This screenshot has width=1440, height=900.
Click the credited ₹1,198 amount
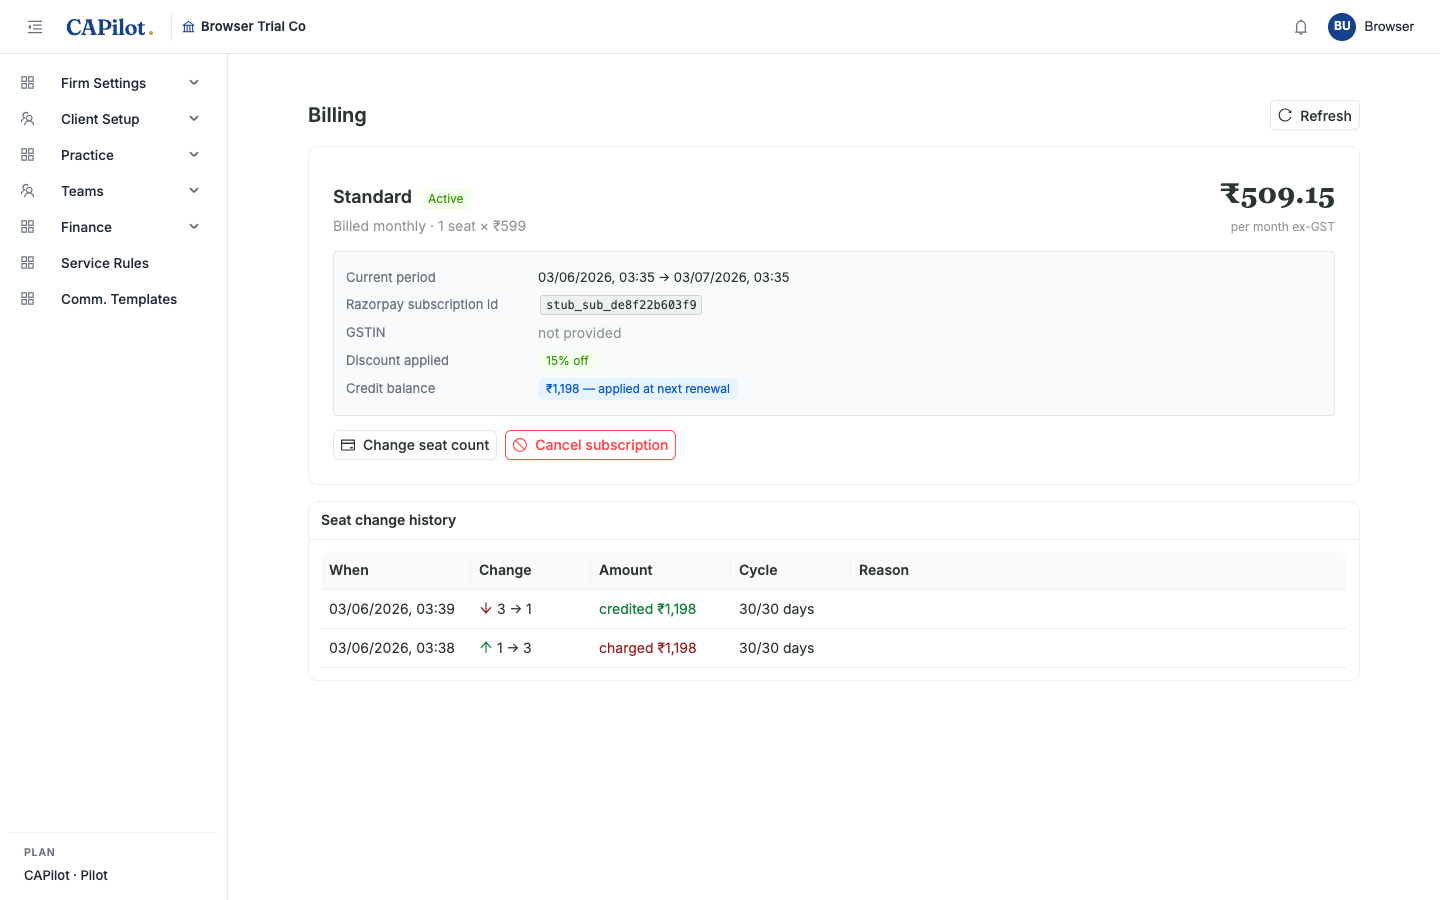click(x=648, y=609)
